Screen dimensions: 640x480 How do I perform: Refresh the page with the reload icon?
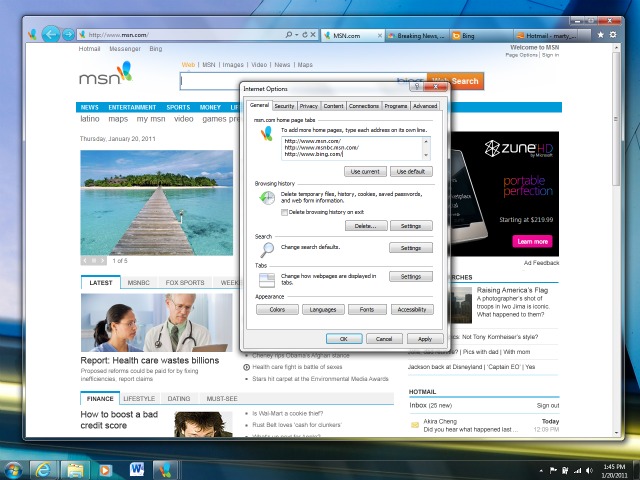pyautogui.click(x=304, y=35)
